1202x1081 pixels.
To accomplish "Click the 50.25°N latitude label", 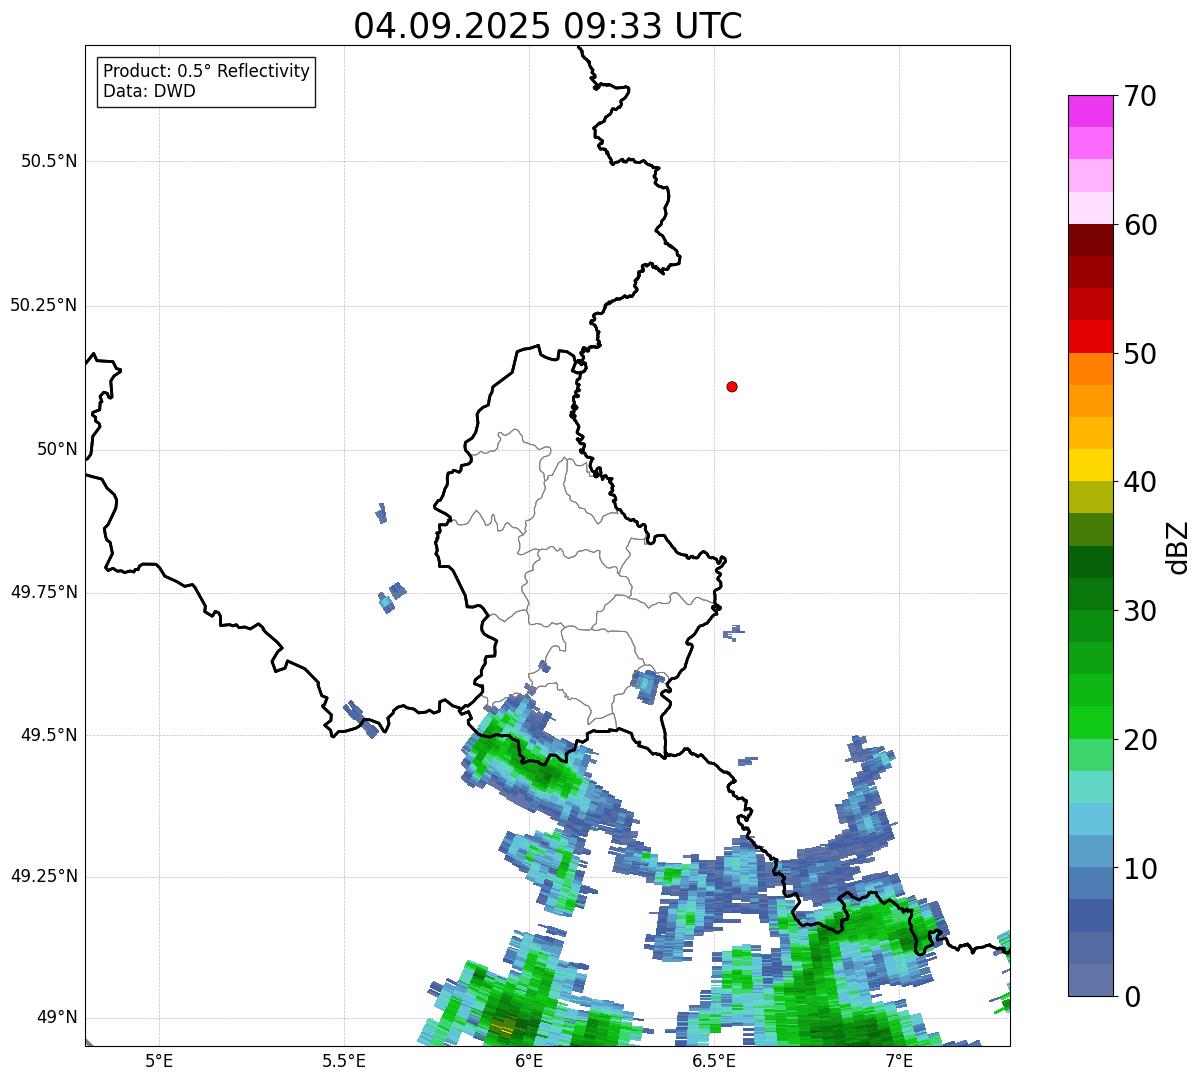I will [44, 305].
